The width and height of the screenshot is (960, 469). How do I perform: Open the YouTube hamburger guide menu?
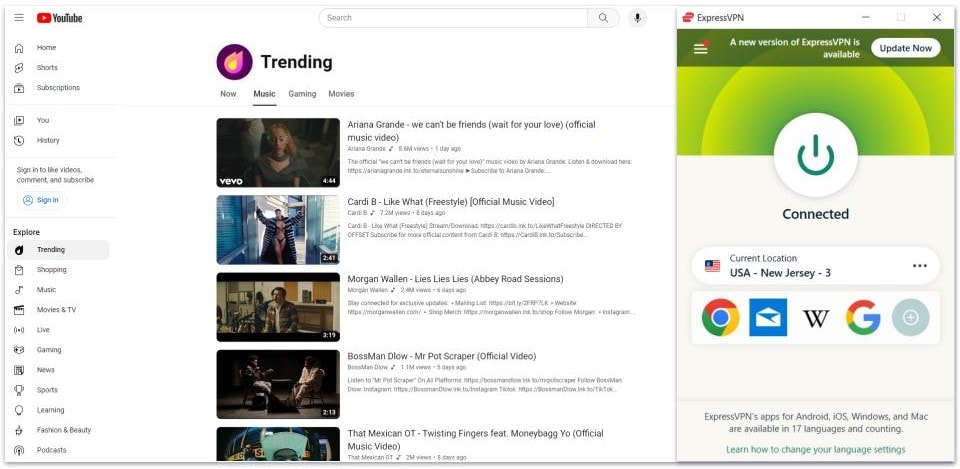[x=19, y=18]
